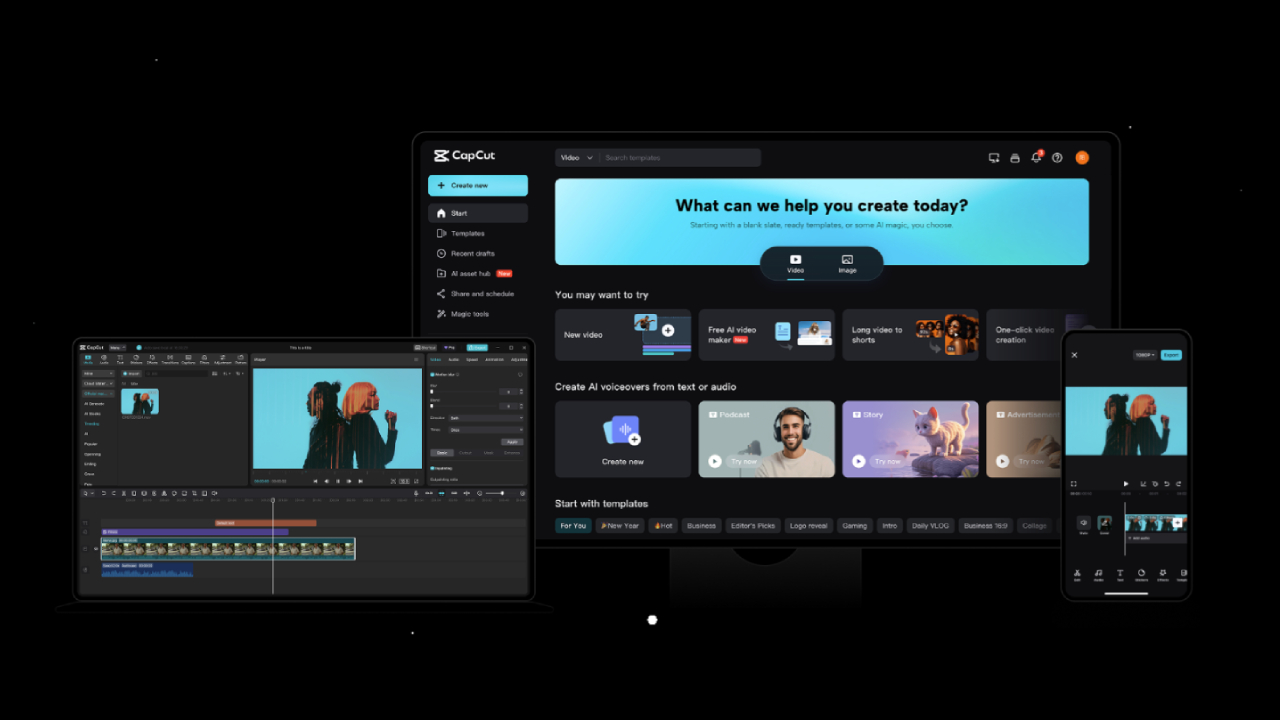Select Gaming template category
The height and width of the screenshot is (720, 1280).
click(854, 525)
